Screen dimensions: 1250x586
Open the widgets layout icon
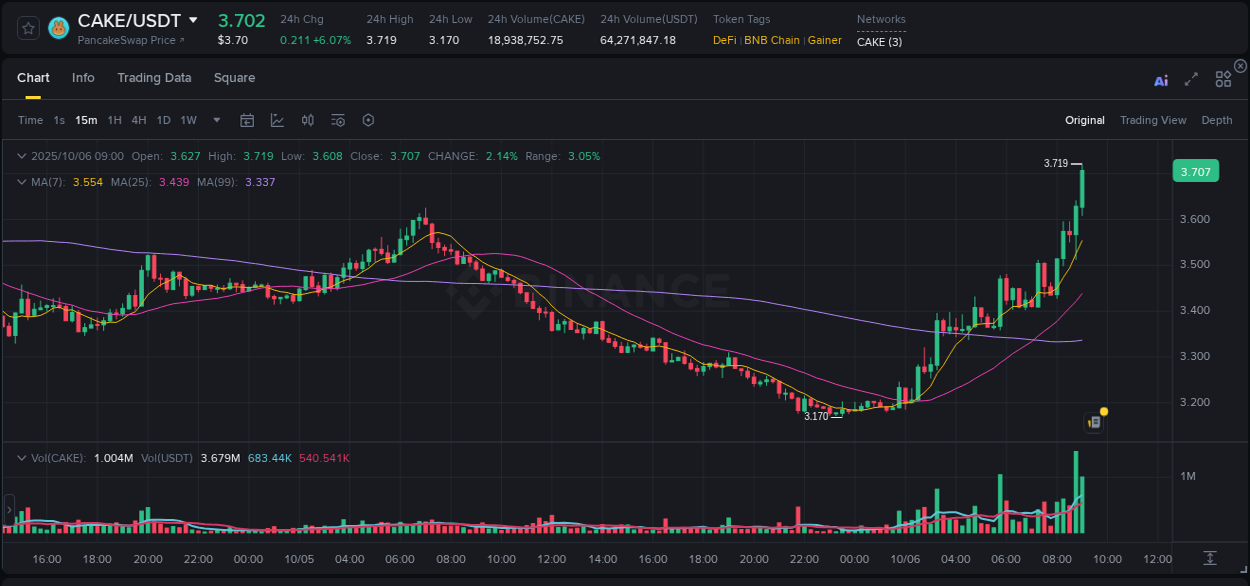click(1223, 79)
